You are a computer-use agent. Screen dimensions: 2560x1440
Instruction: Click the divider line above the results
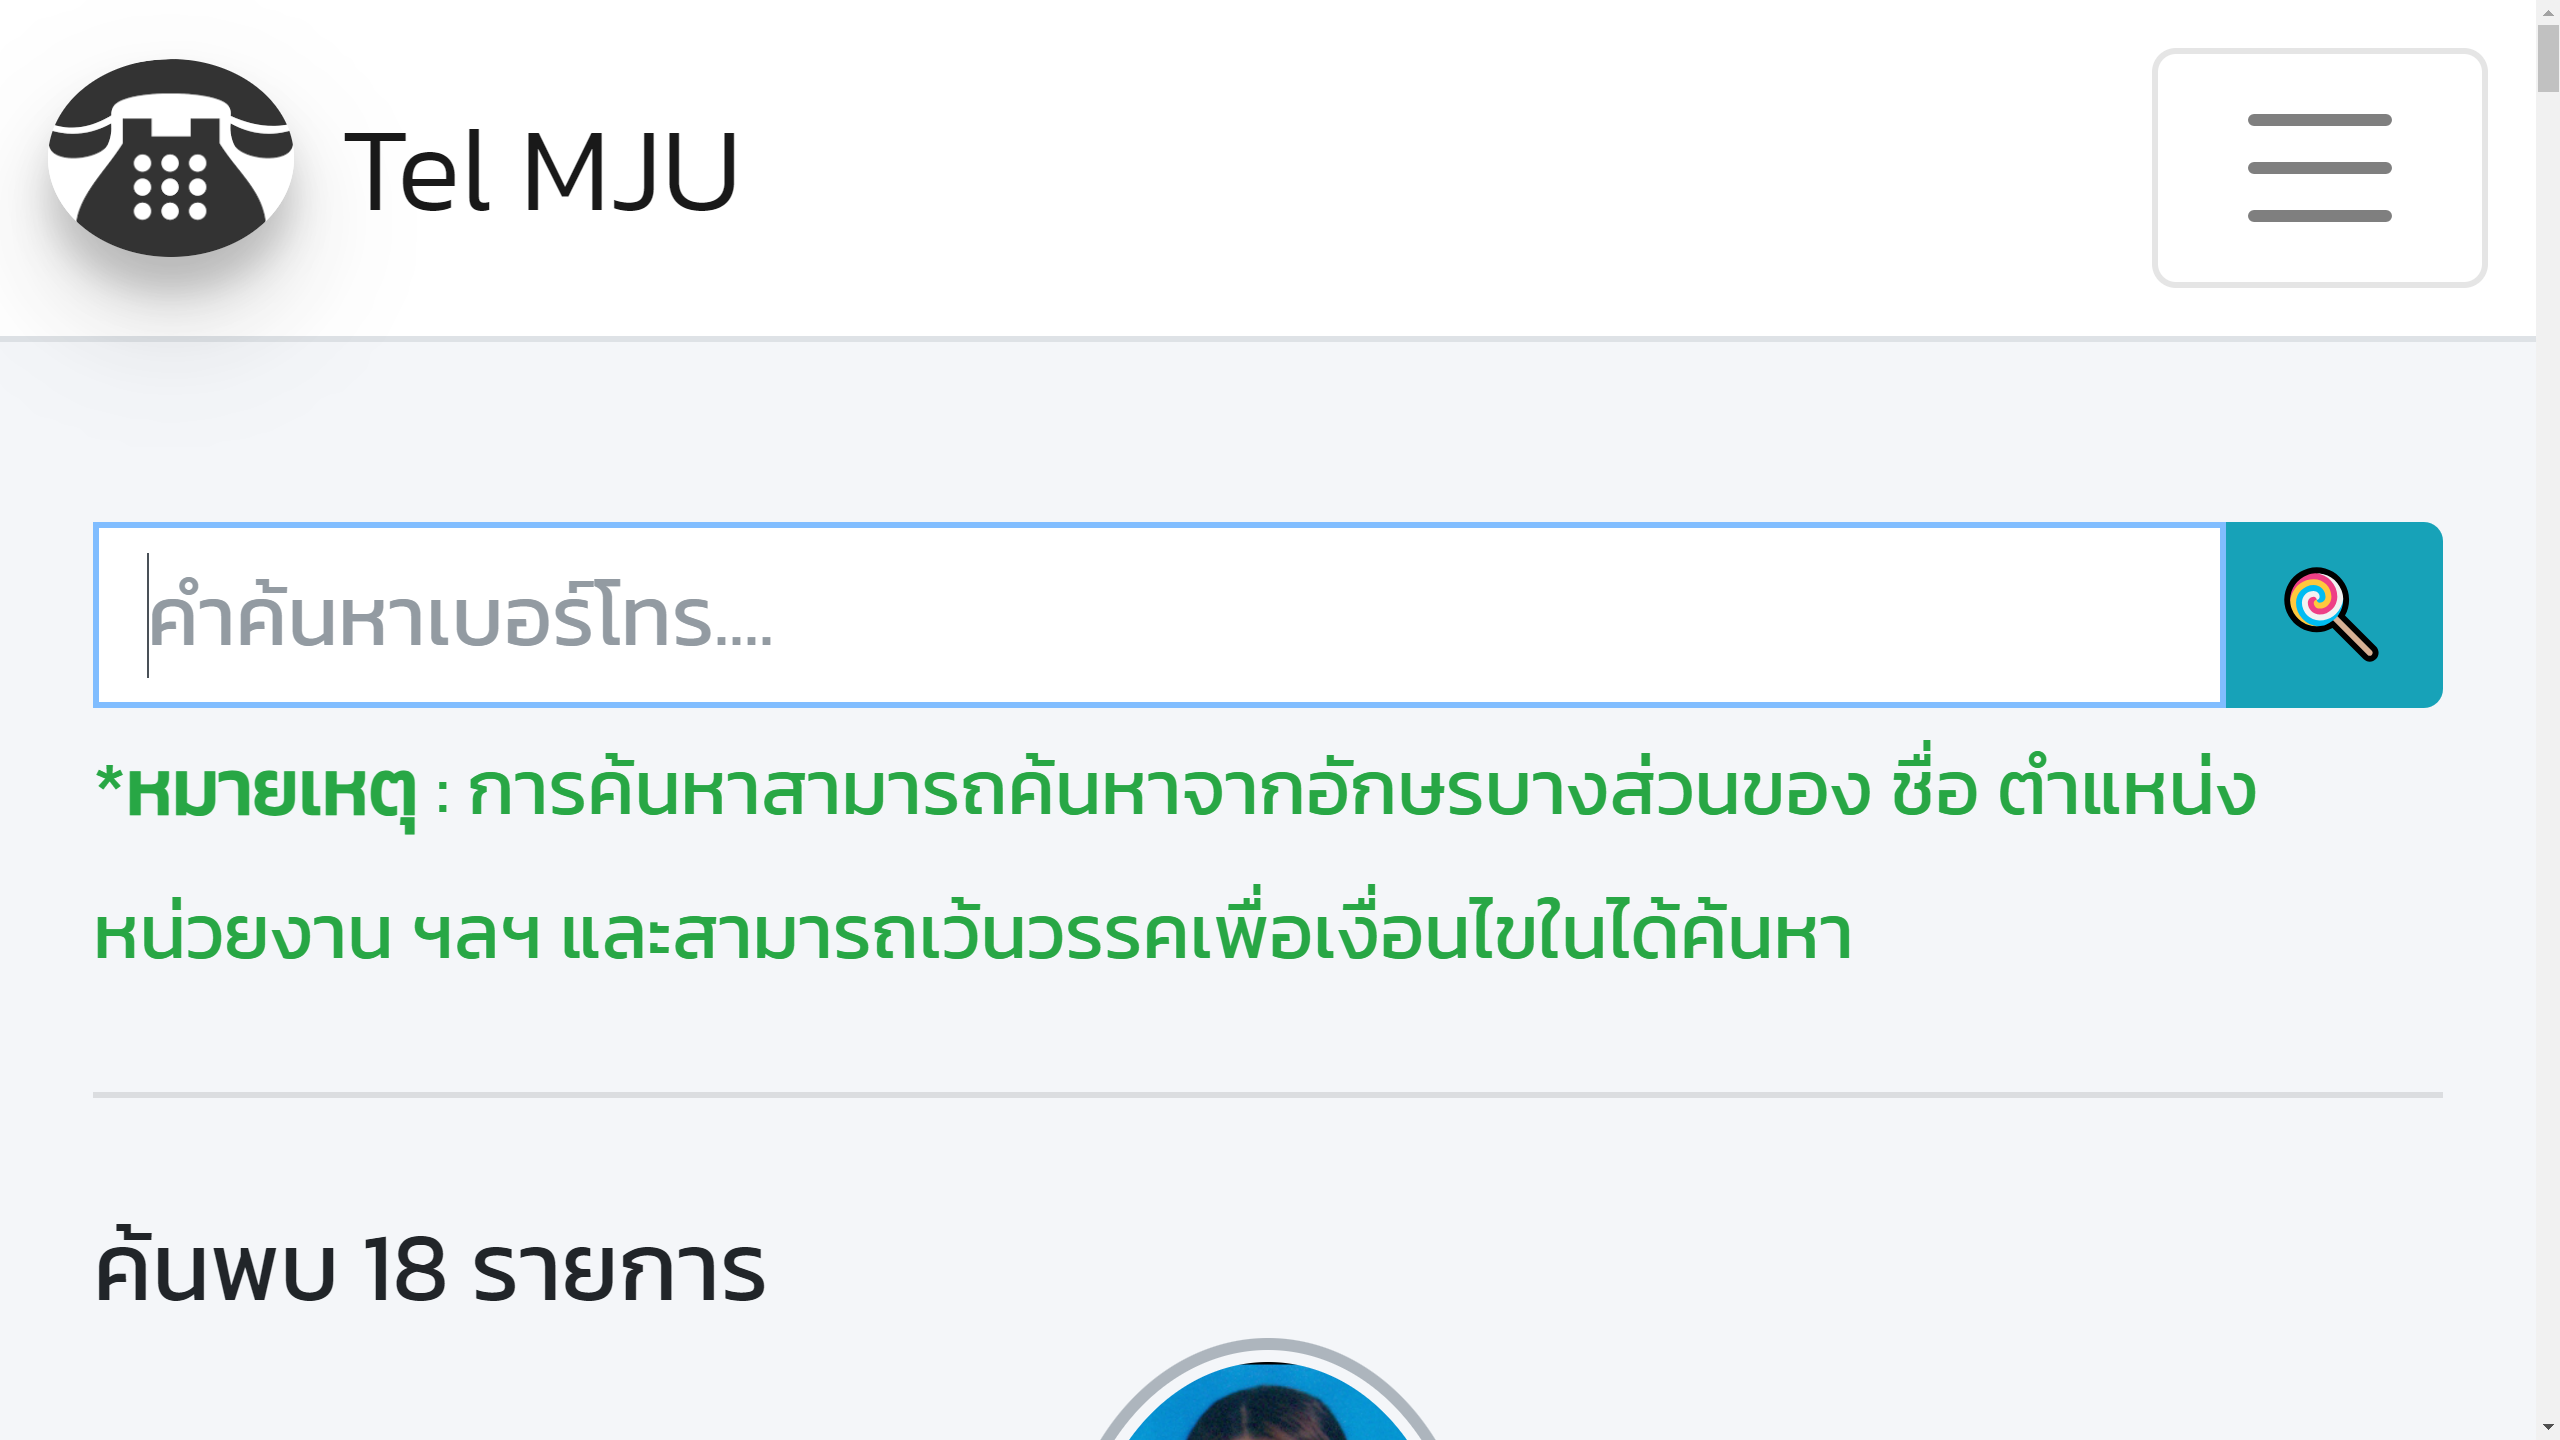[x=1267, y=1095]
